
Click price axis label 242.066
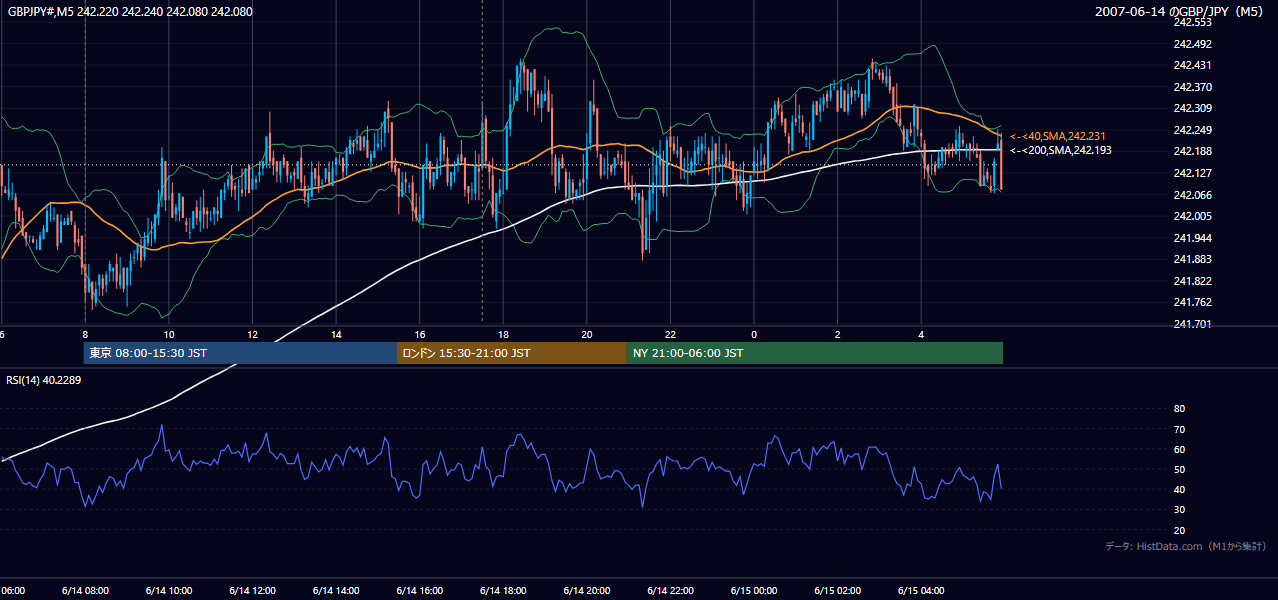(1192, 195)
